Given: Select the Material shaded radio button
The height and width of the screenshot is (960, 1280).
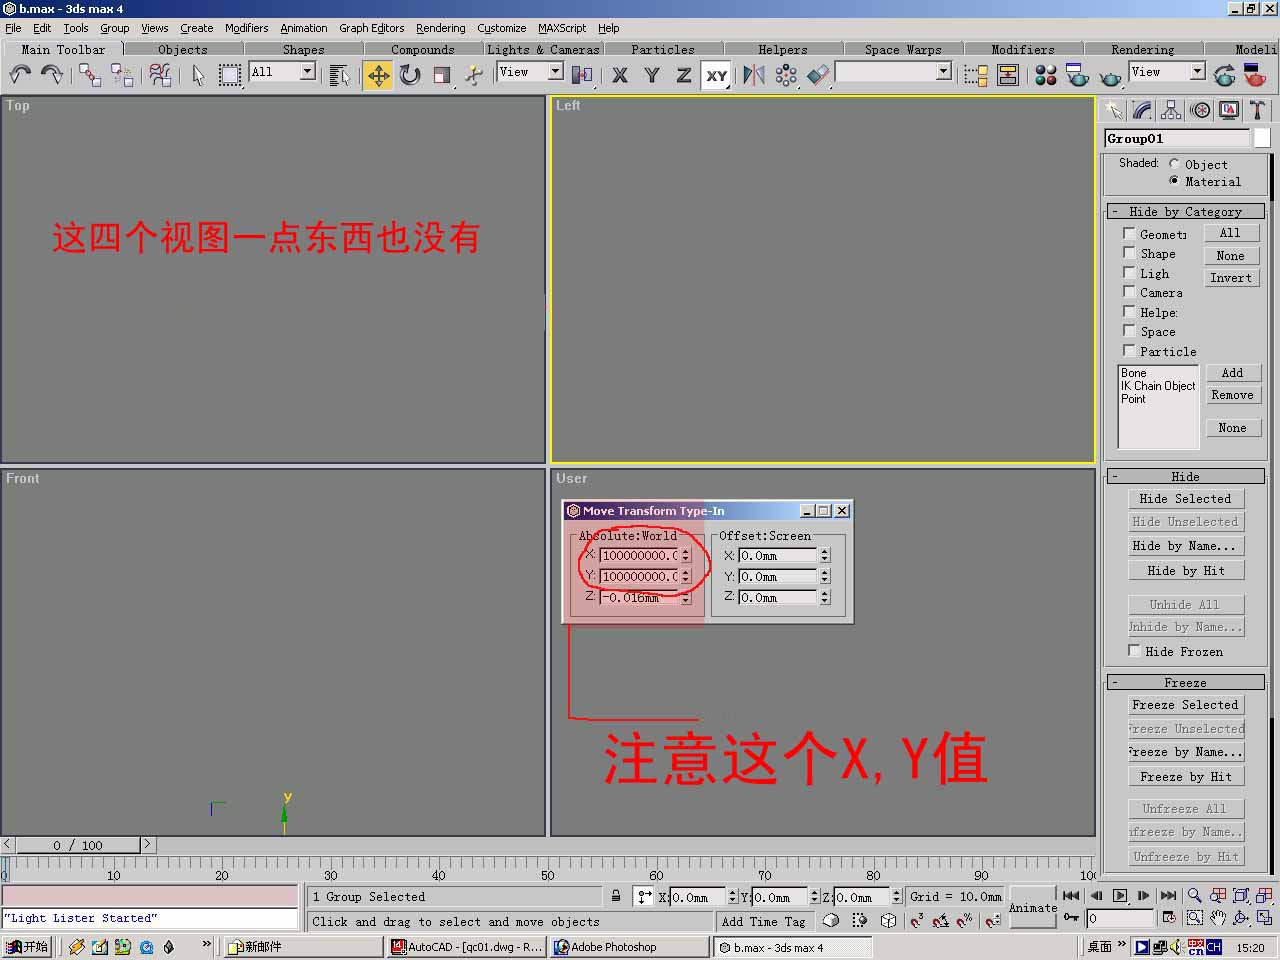Looking at the screenshot, I should tap(1174, 181).
